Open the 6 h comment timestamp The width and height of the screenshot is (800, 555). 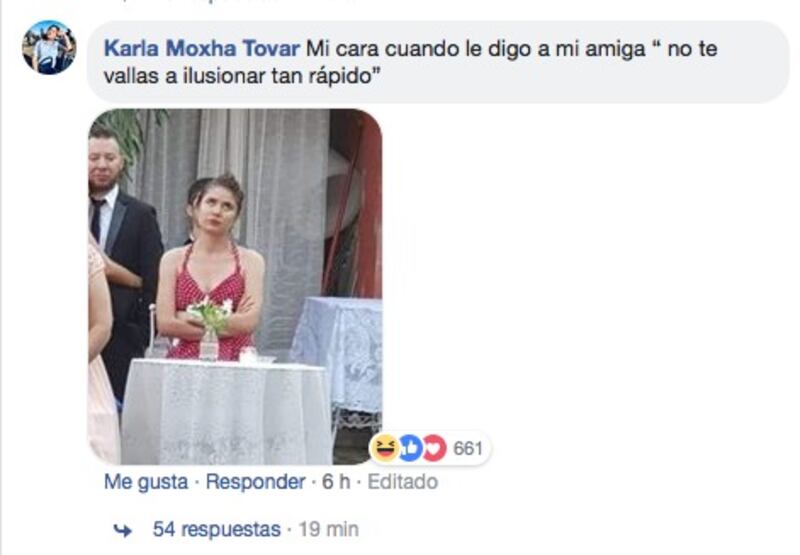(x=336, y=482)
